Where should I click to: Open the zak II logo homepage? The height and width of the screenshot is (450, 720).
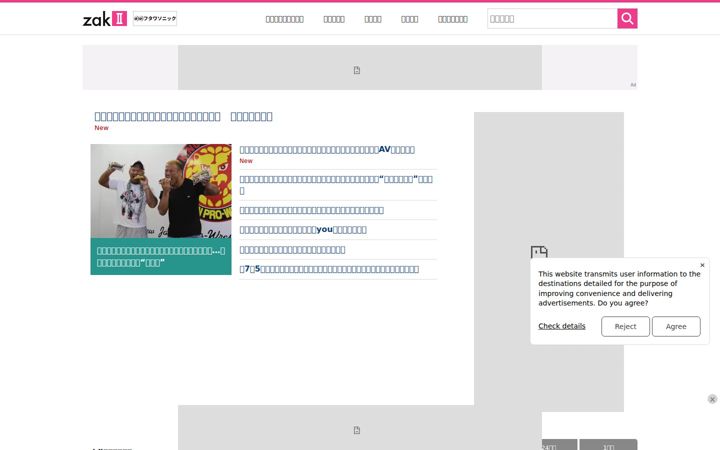pos(105,19)
